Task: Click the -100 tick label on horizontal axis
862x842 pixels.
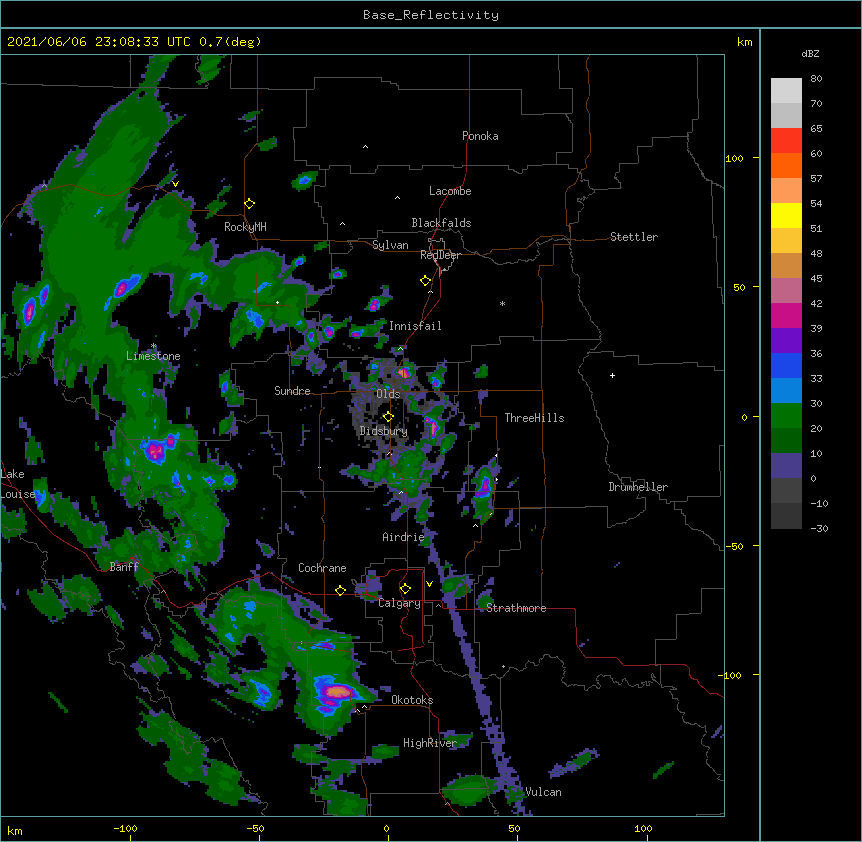Action: (x=125, y=828)
